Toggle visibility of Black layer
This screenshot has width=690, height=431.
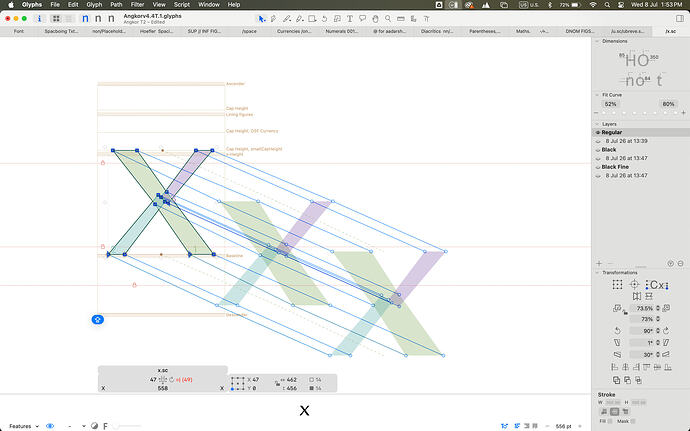click(x=598, y=150)
